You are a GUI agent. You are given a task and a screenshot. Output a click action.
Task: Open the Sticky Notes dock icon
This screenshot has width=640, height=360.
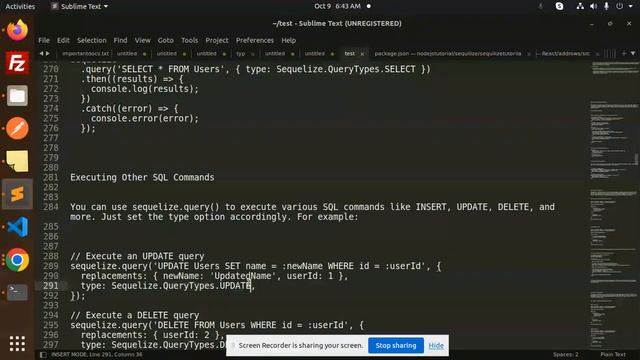click(17, 161)
